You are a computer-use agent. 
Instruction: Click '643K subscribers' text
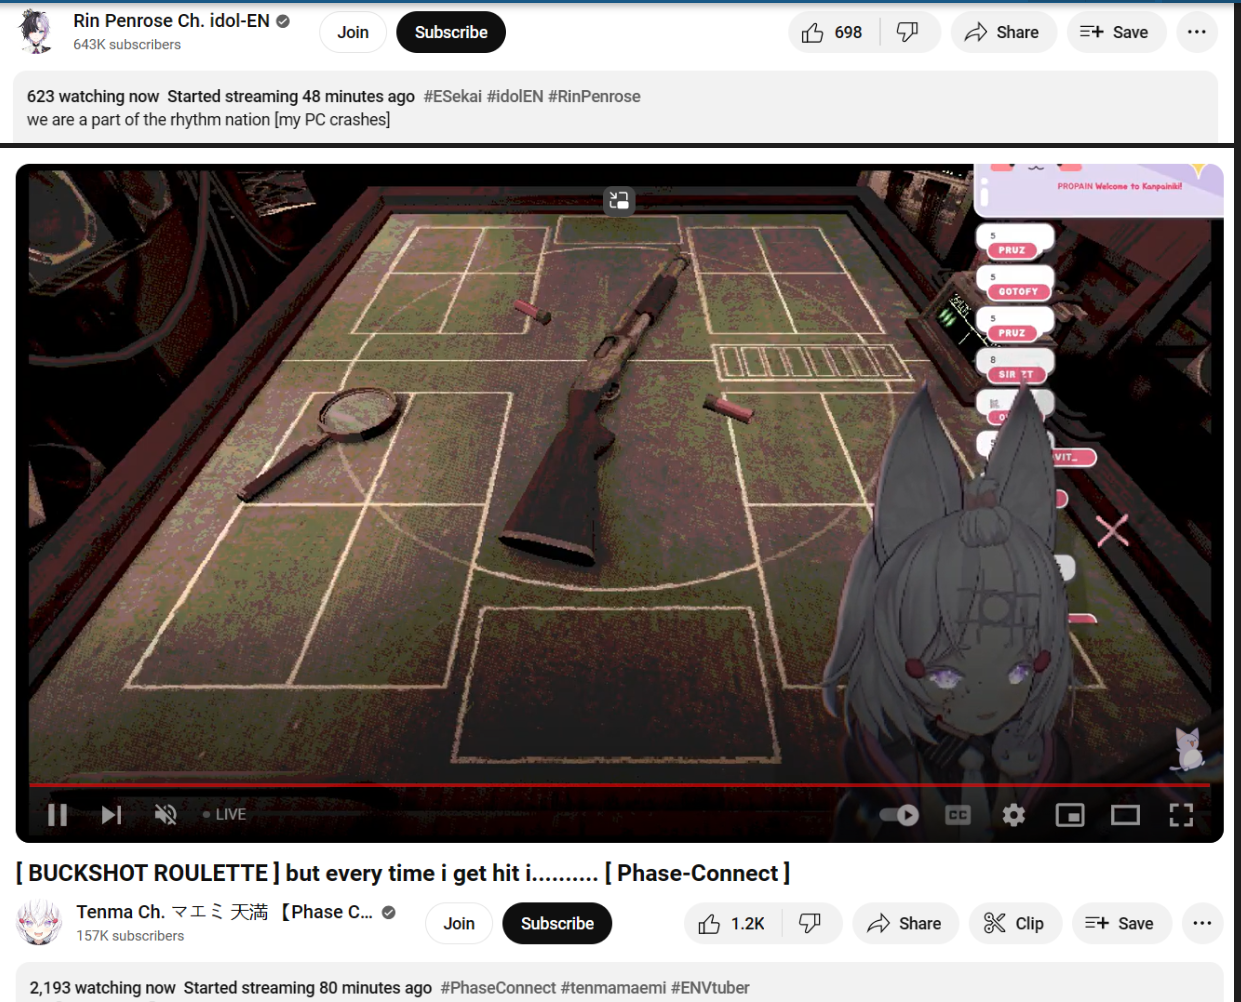click(127, 45)
